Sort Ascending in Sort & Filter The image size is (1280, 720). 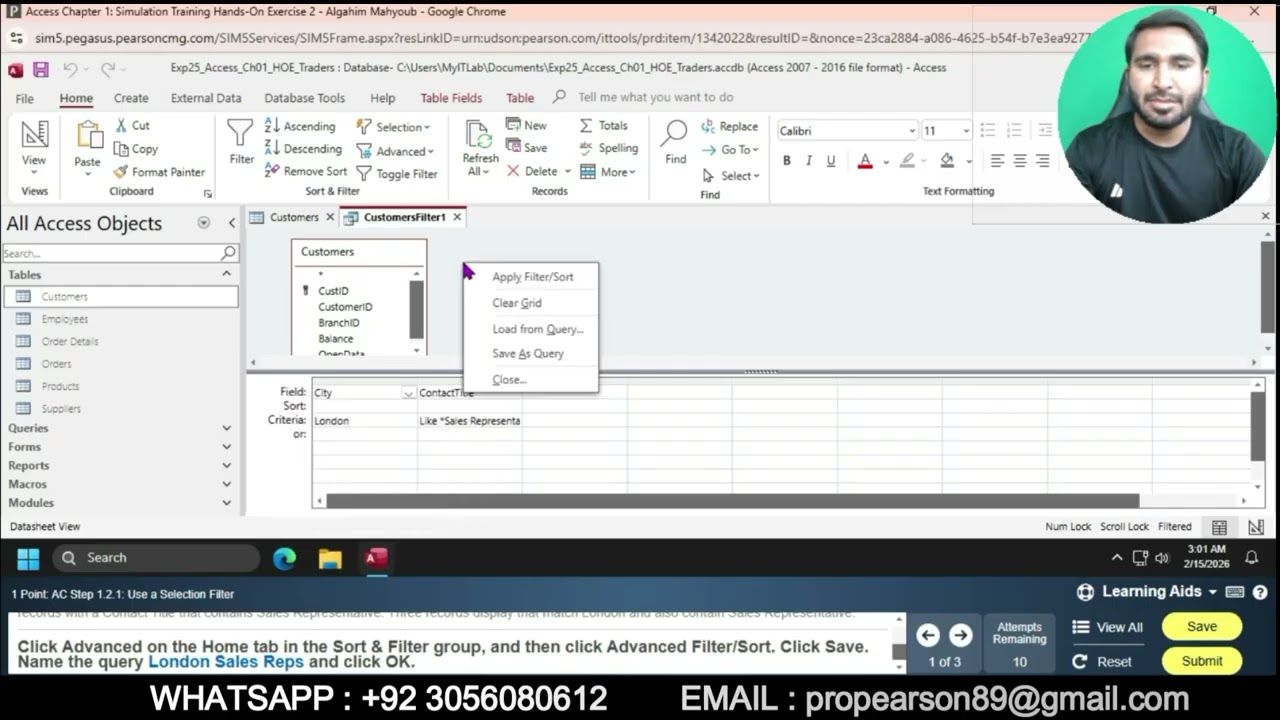300,126
